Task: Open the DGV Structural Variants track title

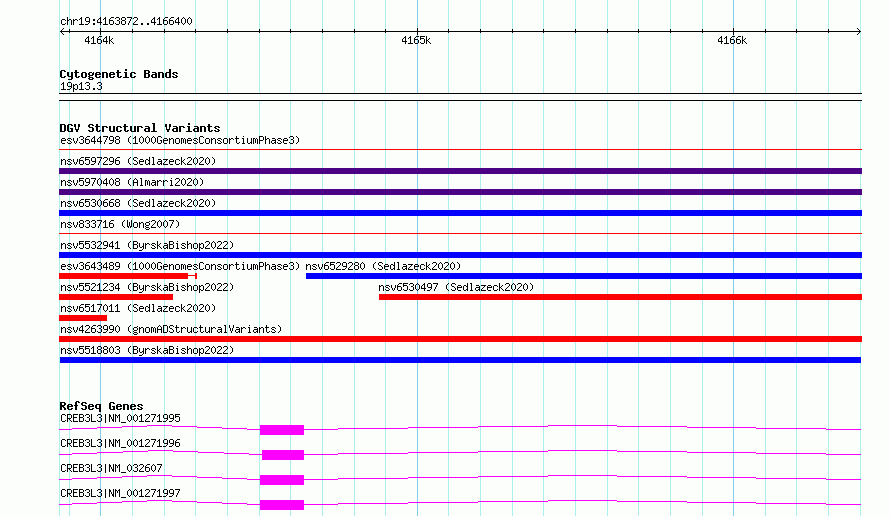Action: (140, 128)
